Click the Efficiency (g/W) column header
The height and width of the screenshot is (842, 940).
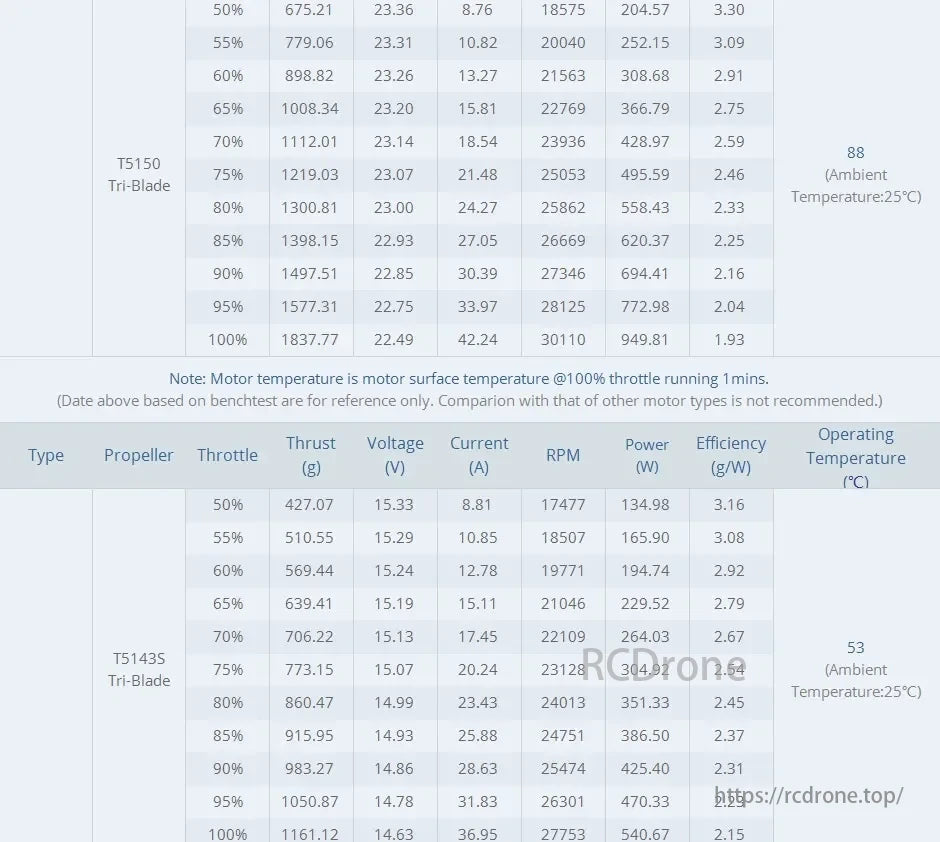[x=731, y=455]
